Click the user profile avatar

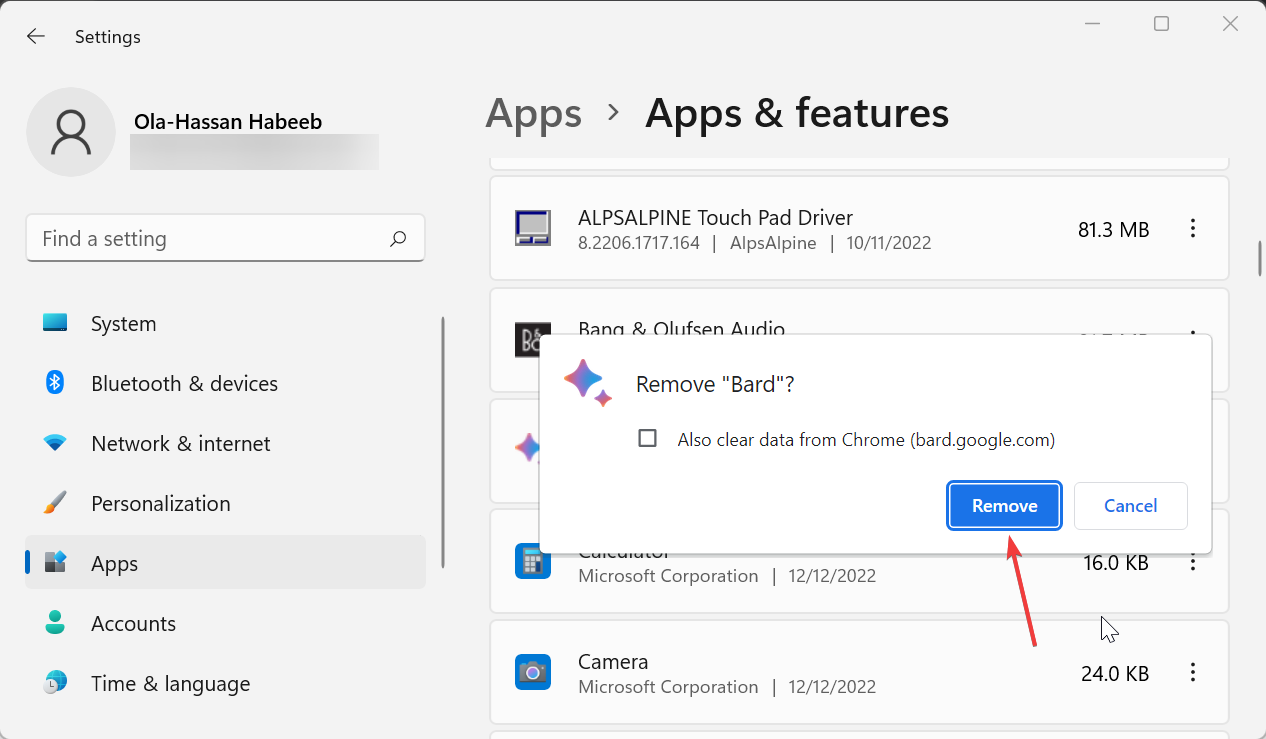coord(71,132)
